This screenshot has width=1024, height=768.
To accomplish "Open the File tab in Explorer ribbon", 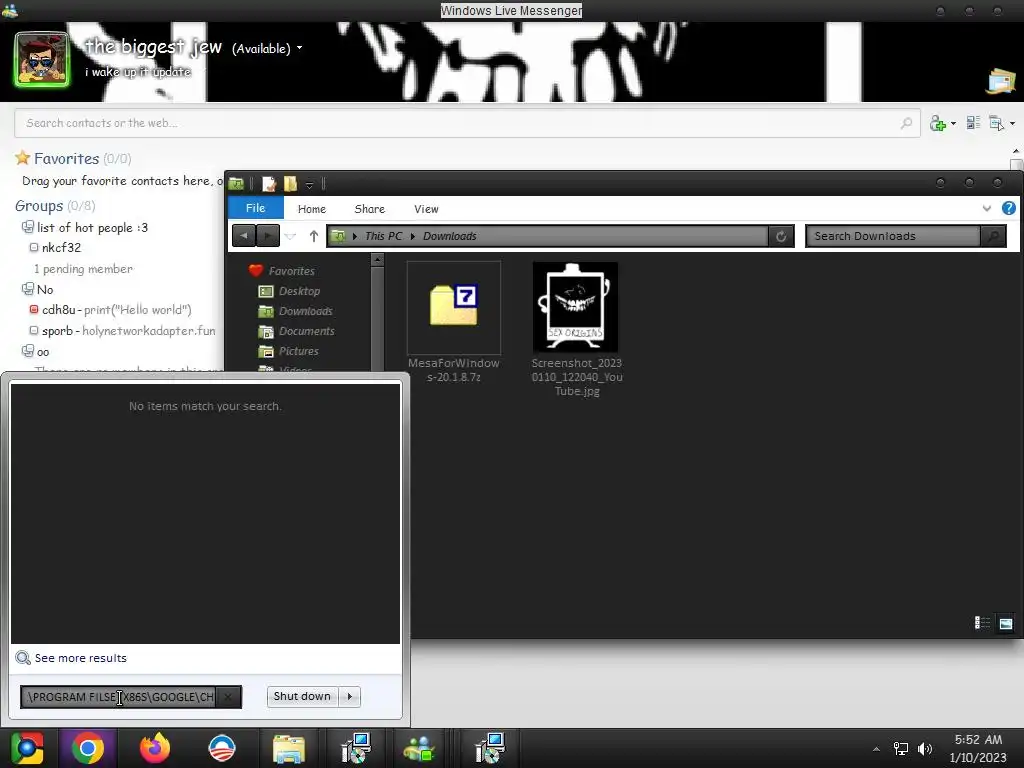I will click(x=255, y=208).
